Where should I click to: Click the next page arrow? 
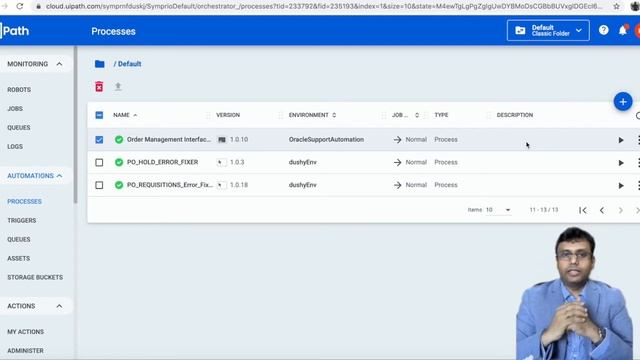[x=620, y=210]
